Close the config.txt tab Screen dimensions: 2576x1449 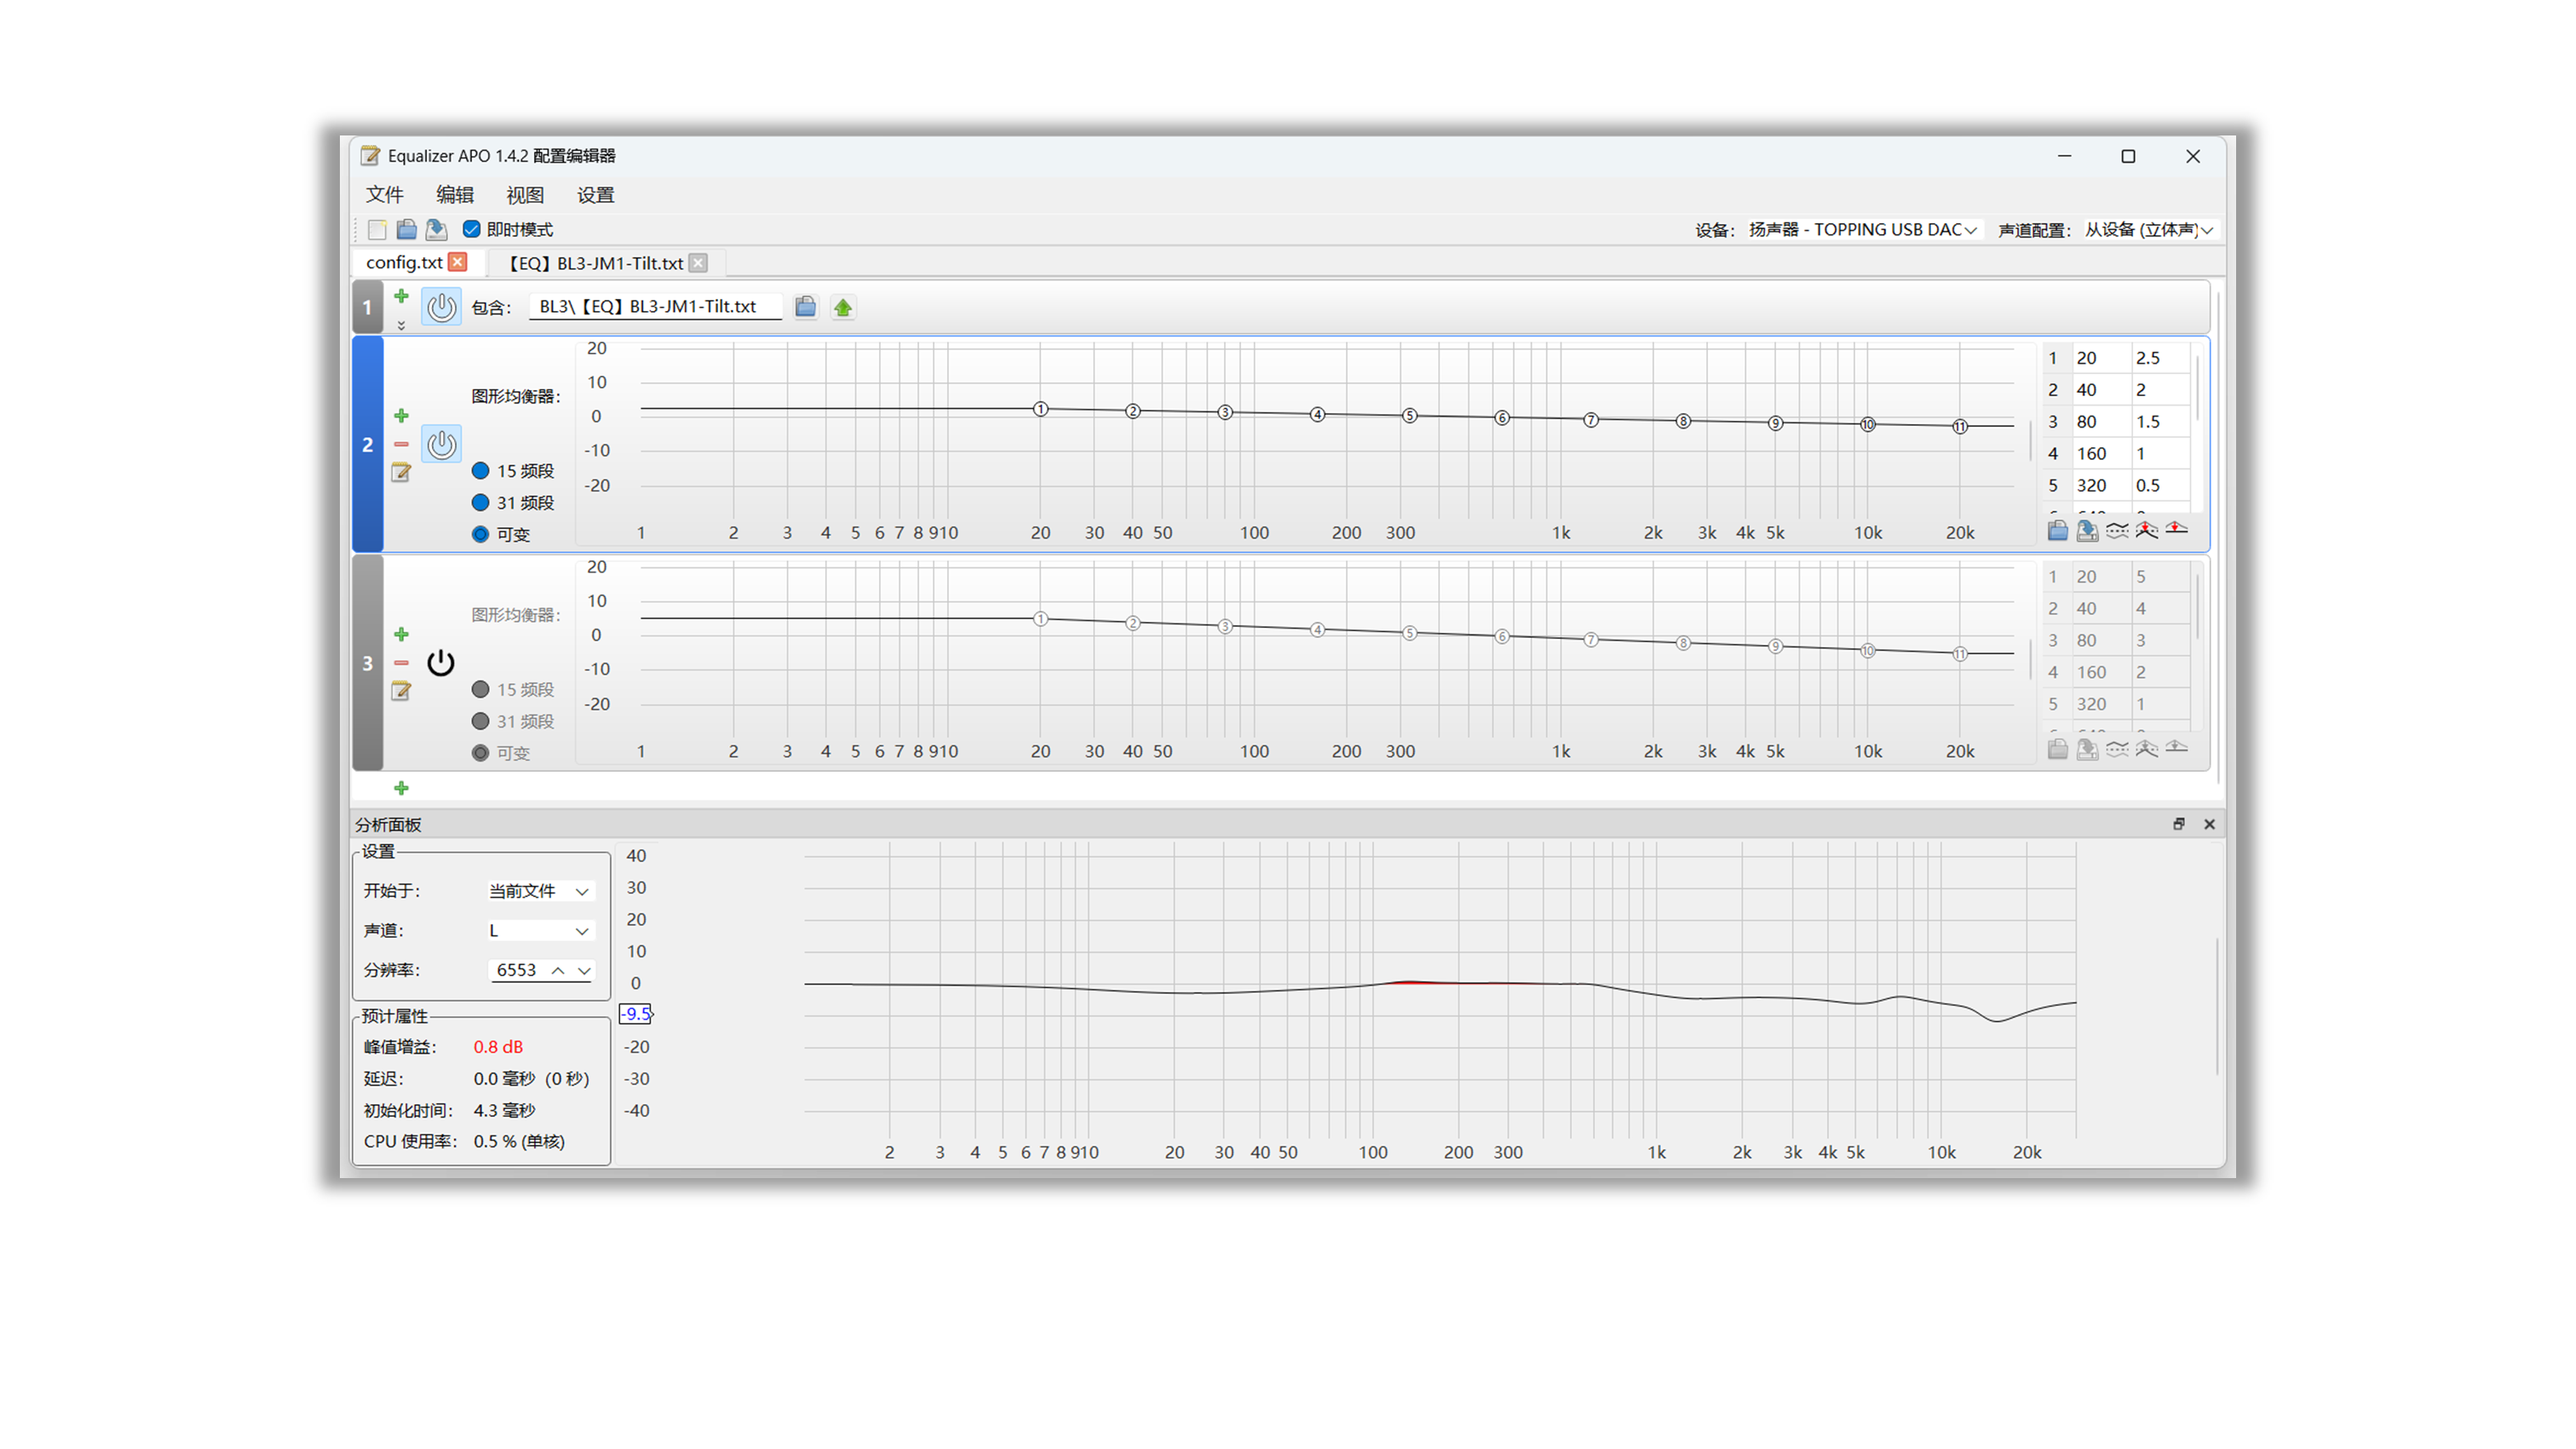tap(458, 262)
